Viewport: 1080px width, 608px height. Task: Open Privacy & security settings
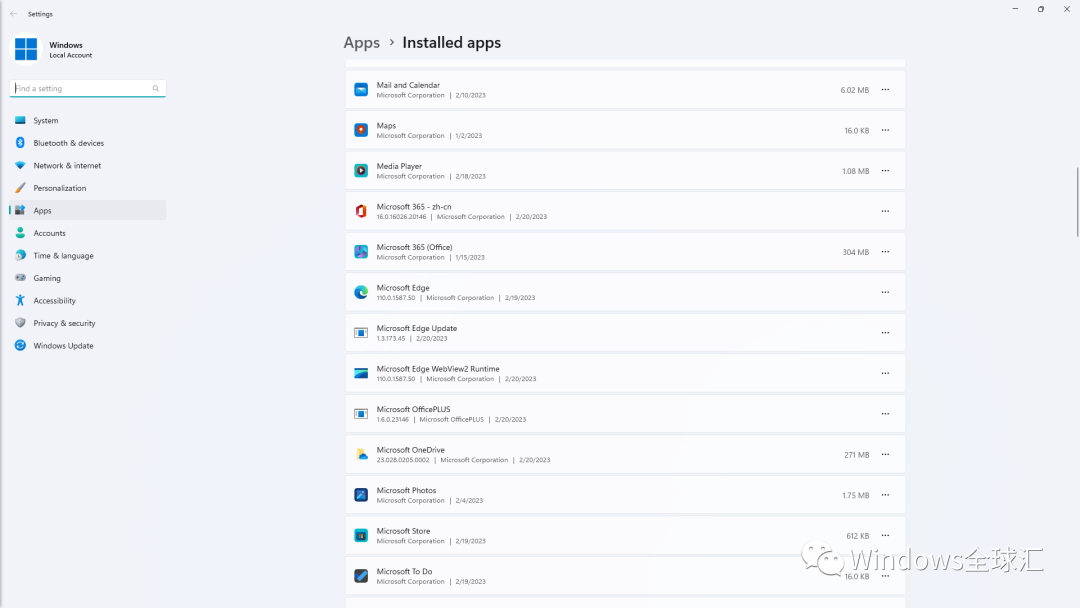87,323
